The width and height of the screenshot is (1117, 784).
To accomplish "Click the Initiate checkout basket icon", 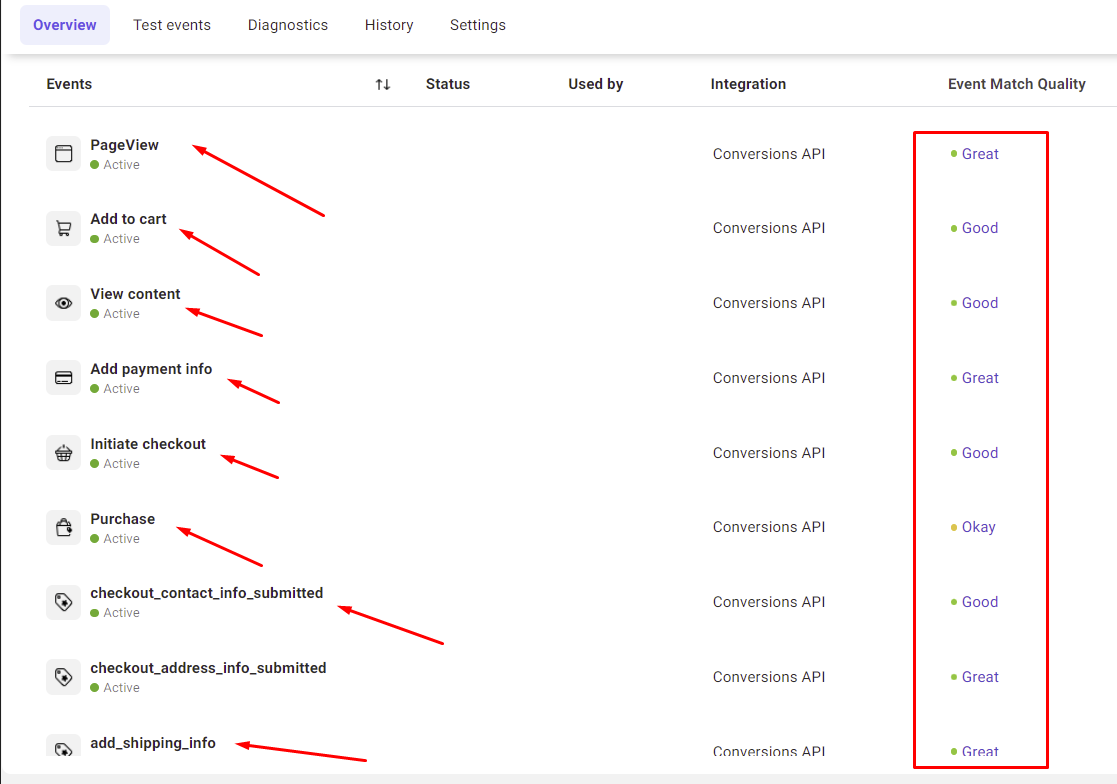I will (63, 453).
